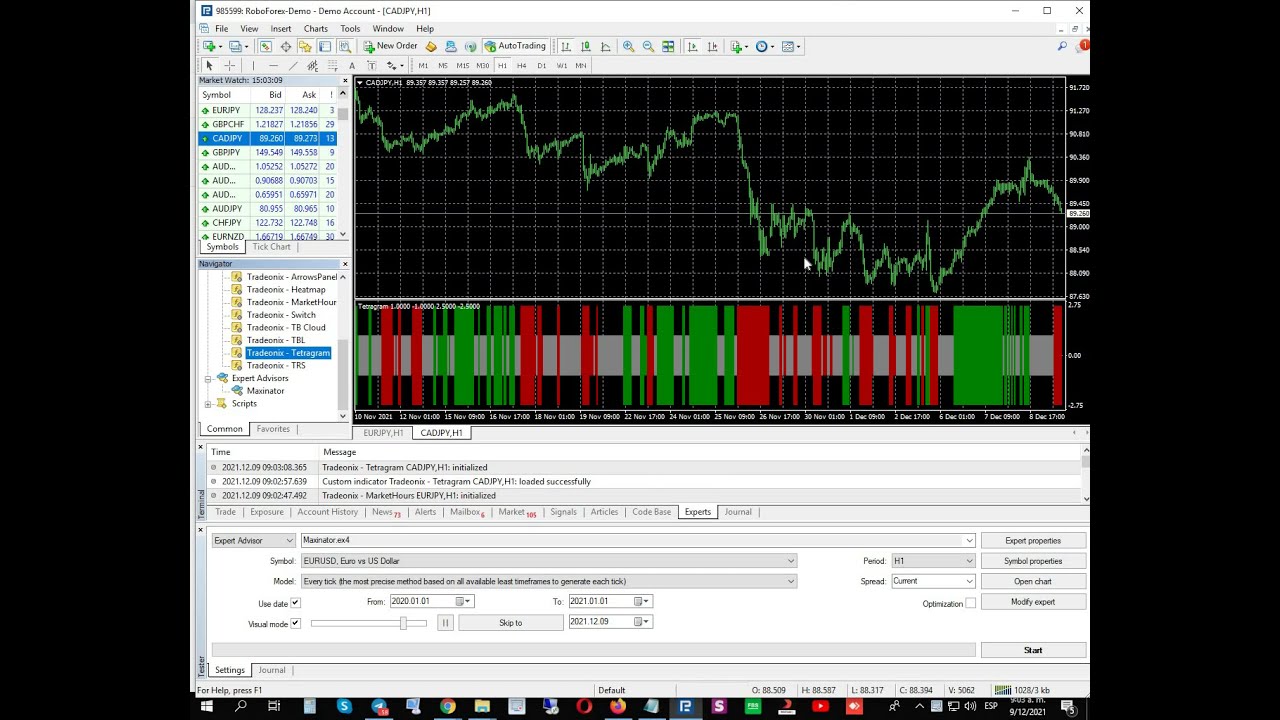Open the Period H1 dropdown
Image resolution: width=1280 pixels, height=720 pixels.
(933, 561)
